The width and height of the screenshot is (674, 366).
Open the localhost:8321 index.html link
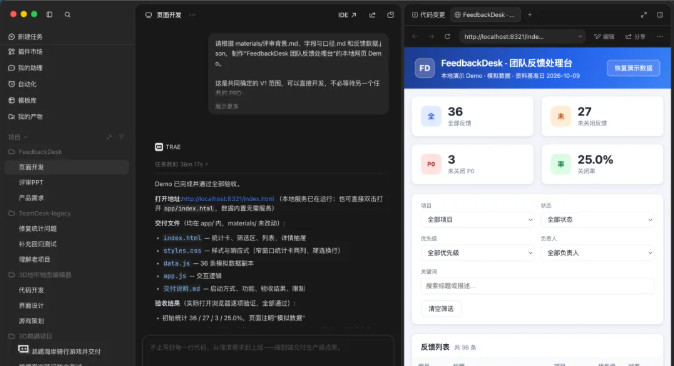[x=227, y=199]
